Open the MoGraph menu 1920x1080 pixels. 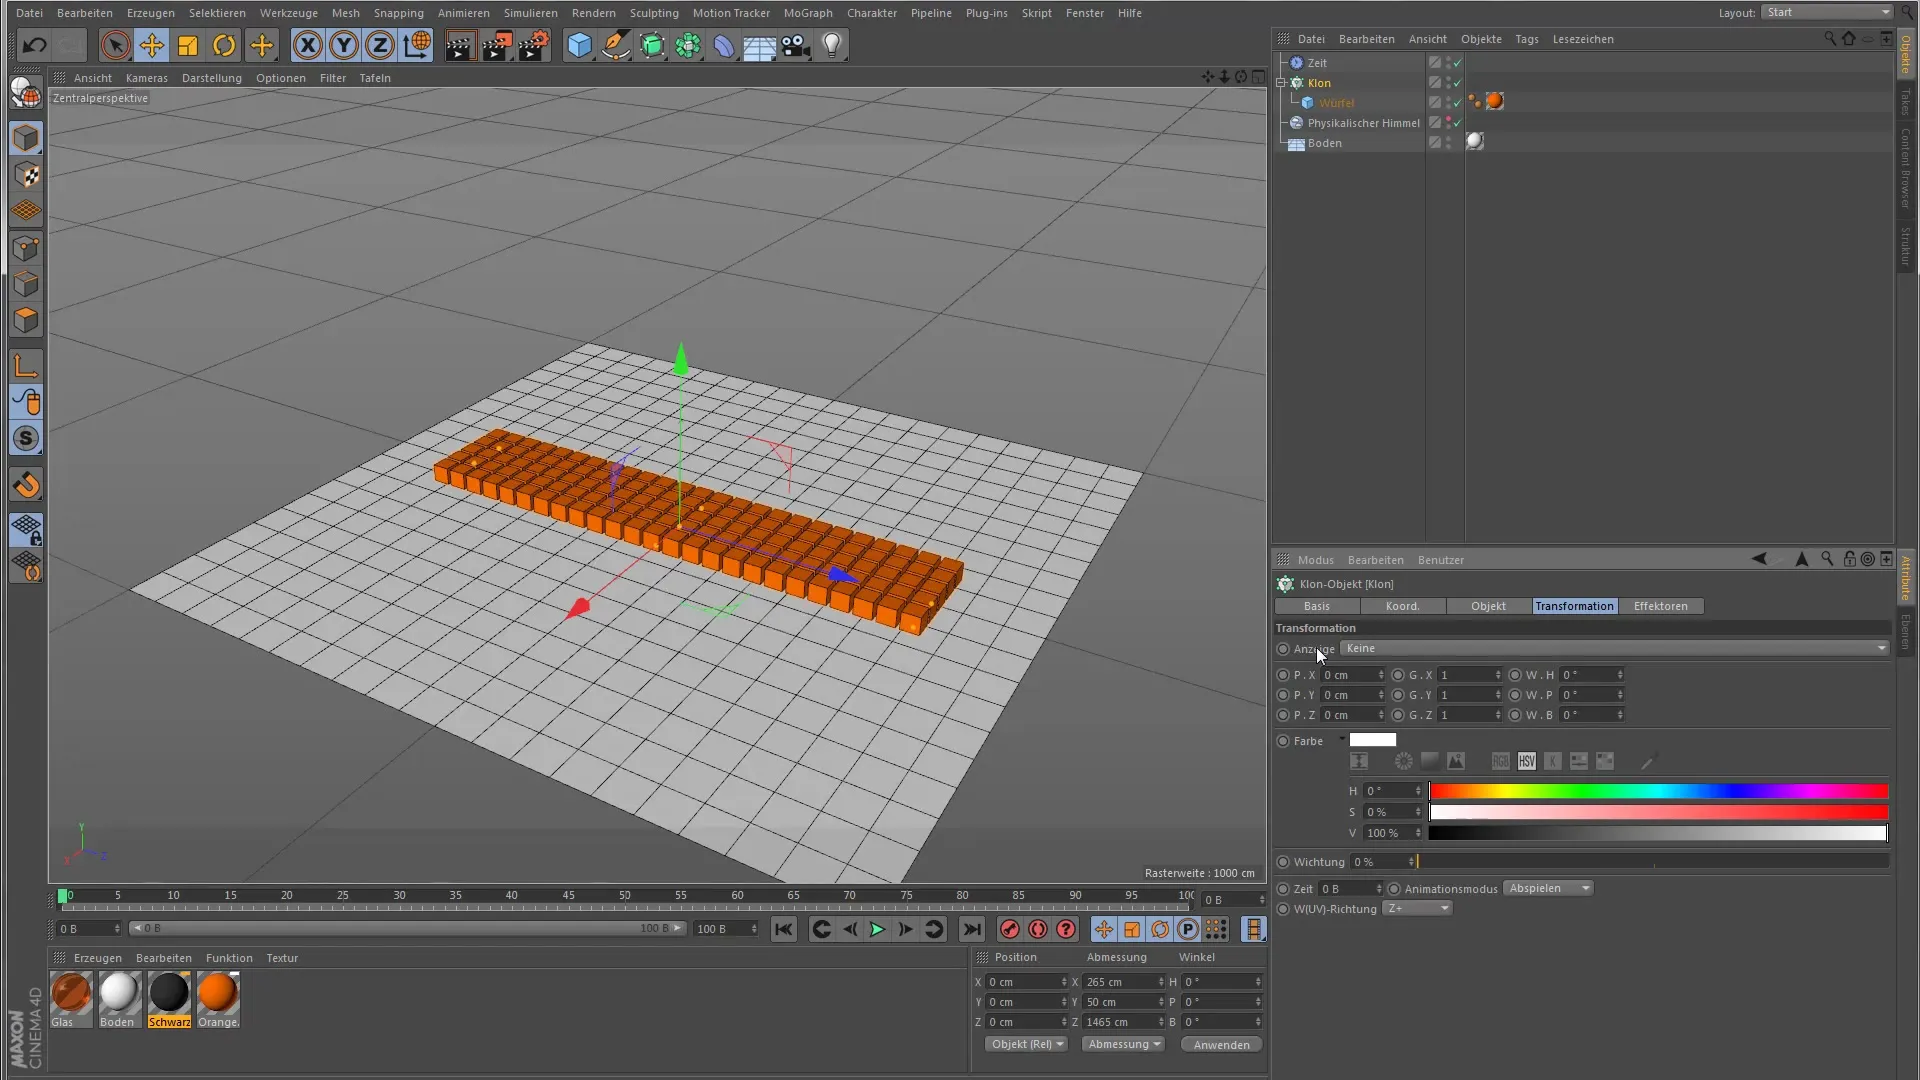808,13
